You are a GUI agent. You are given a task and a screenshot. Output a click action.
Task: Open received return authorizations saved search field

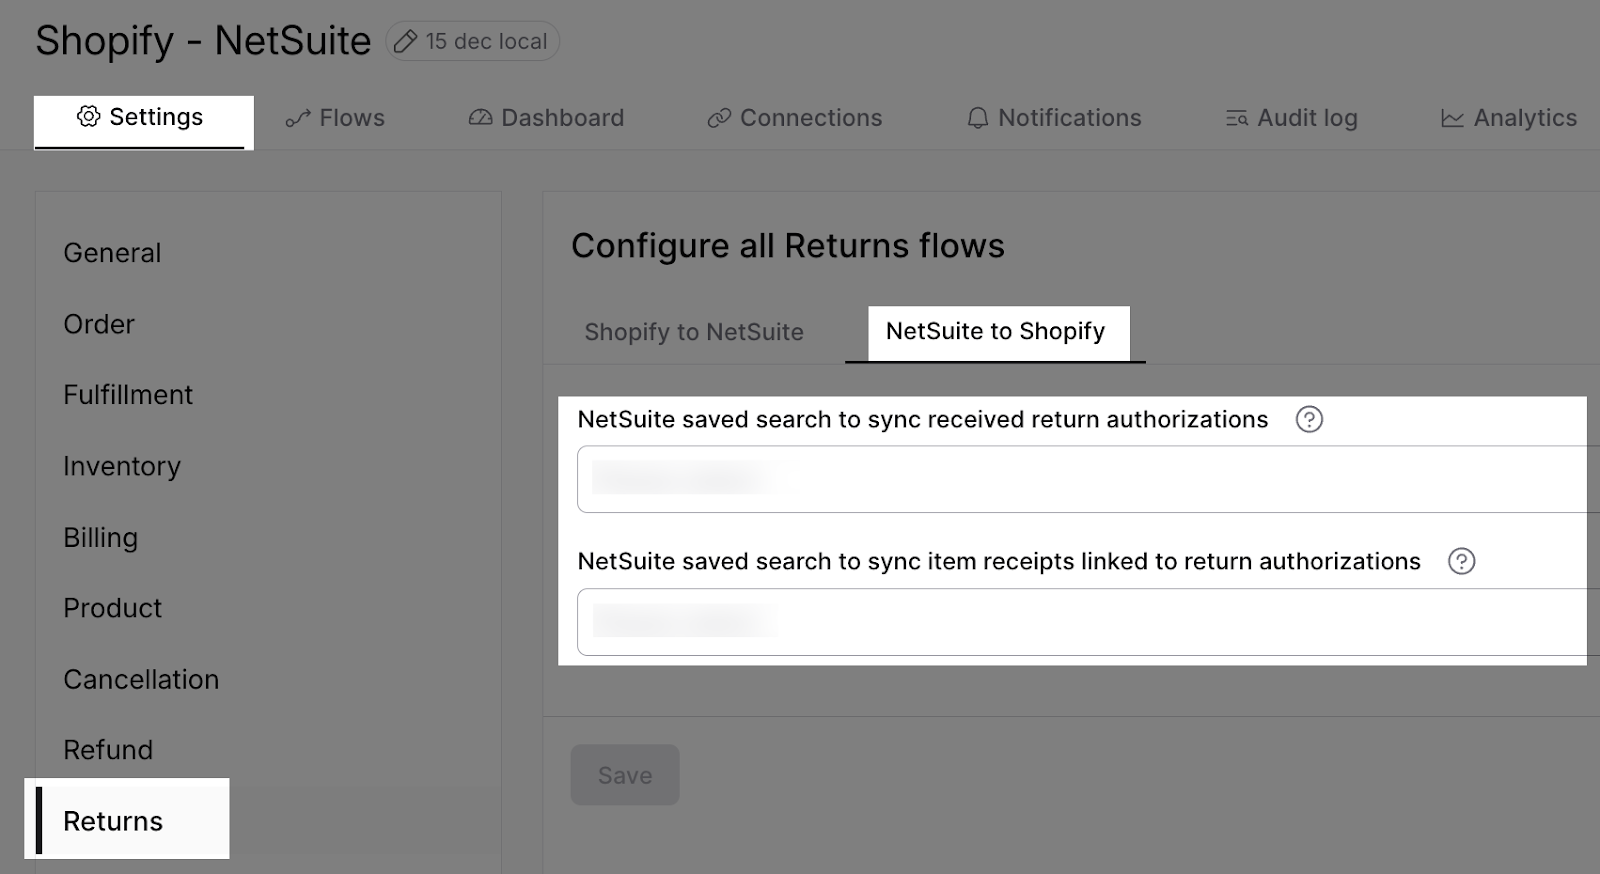click(1088, 479)
